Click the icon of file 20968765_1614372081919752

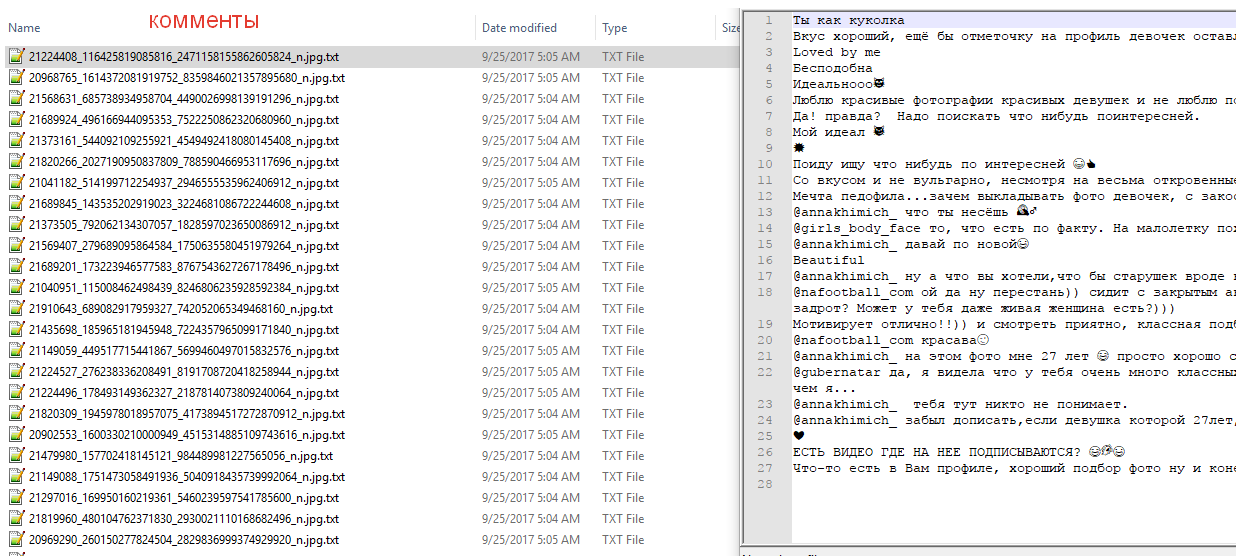coord(16,78)
